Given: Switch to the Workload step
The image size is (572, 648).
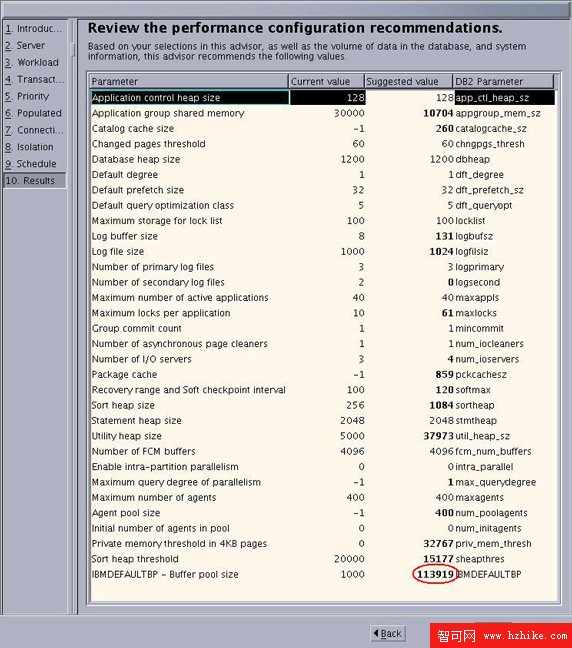Looking at the screenshot, I should click(35, 62).
